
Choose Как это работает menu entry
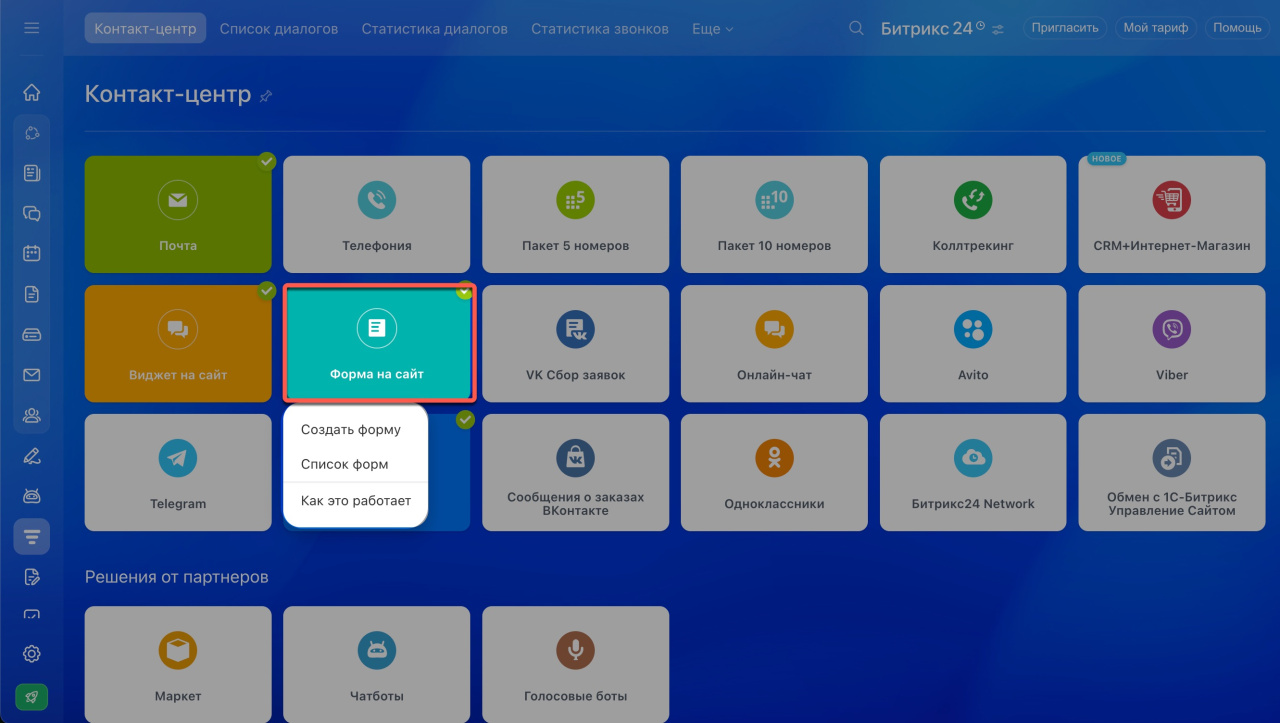coord(355,500)
